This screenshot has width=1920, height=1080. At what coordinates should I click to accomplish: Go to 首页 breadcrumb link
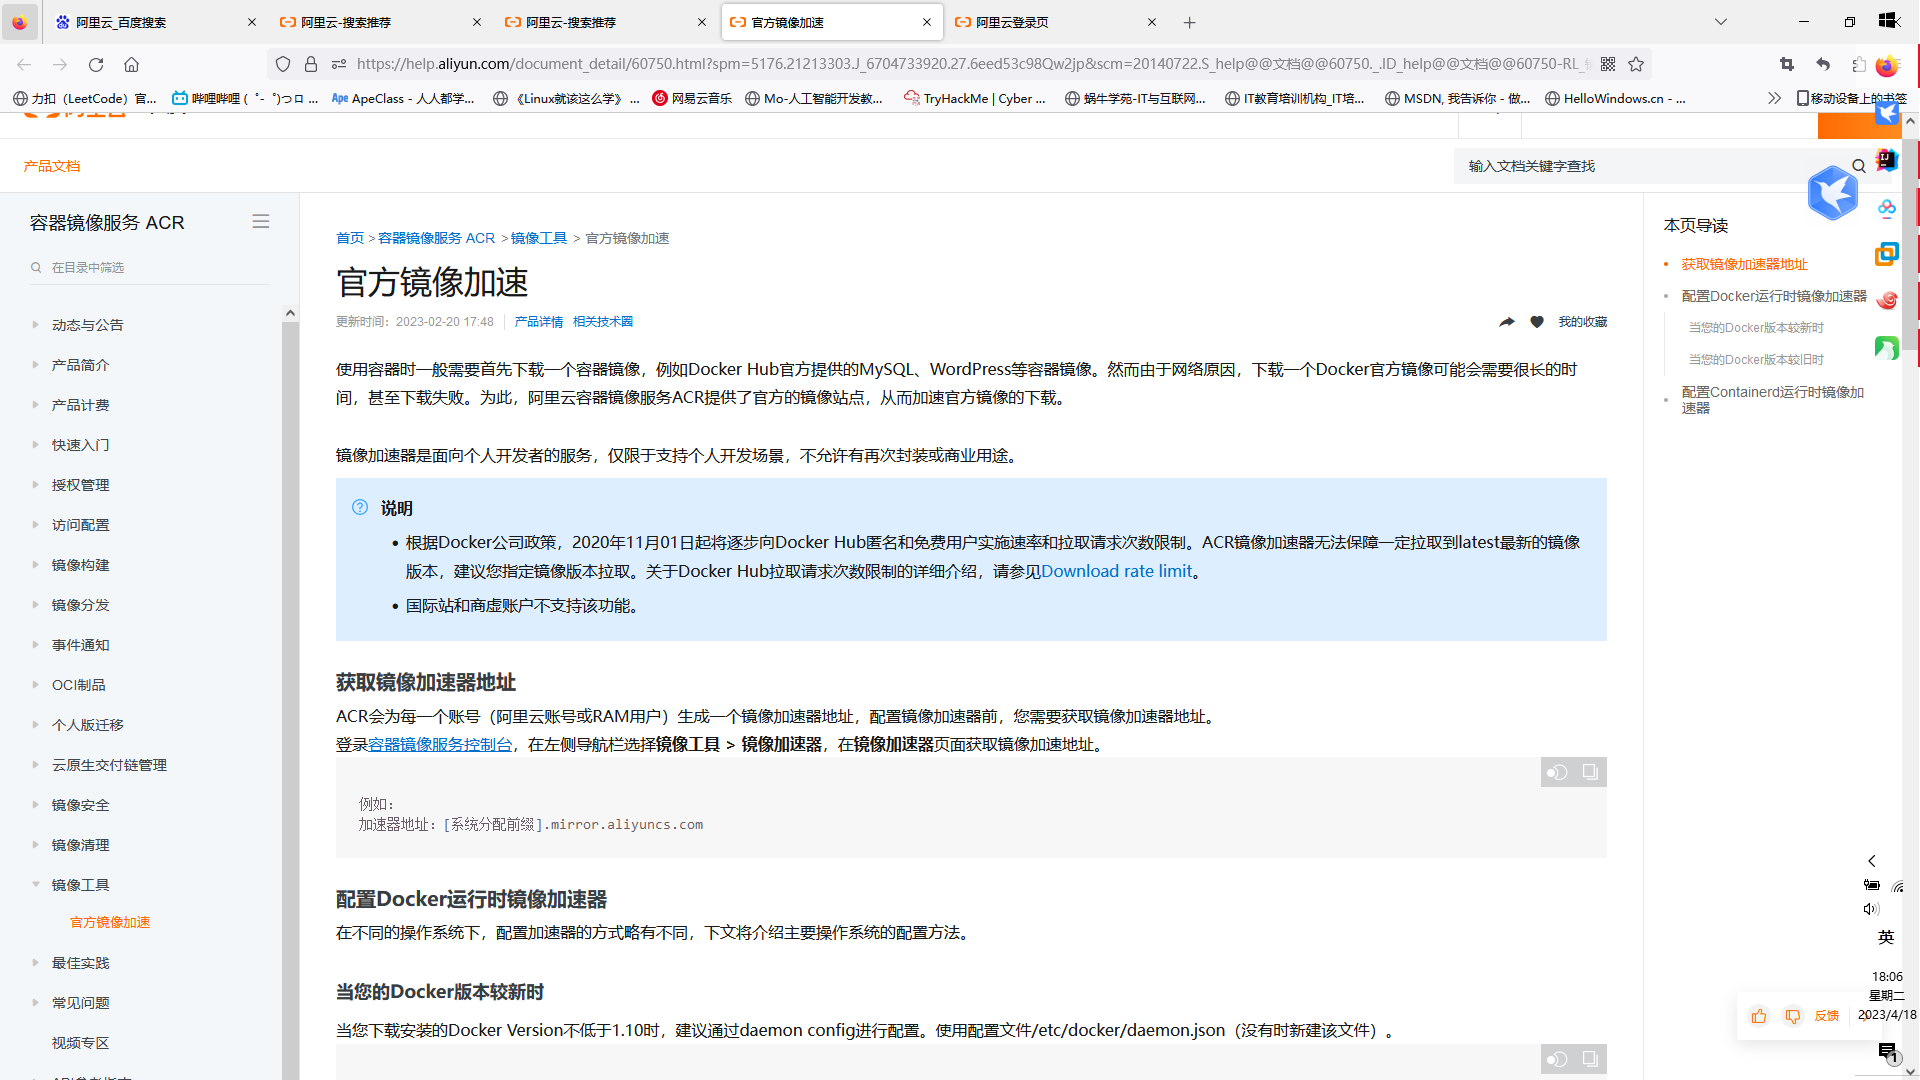click(350, 238)
